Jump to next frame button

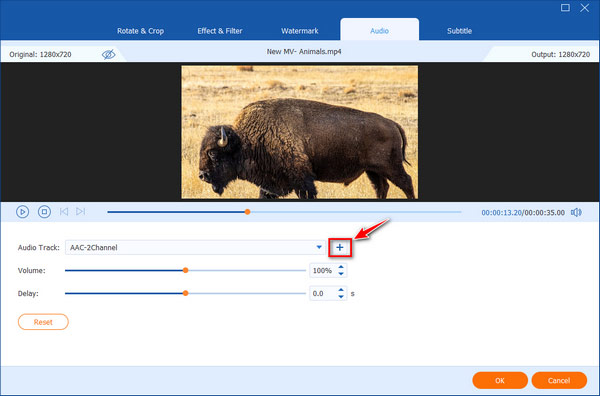[80, 212]
